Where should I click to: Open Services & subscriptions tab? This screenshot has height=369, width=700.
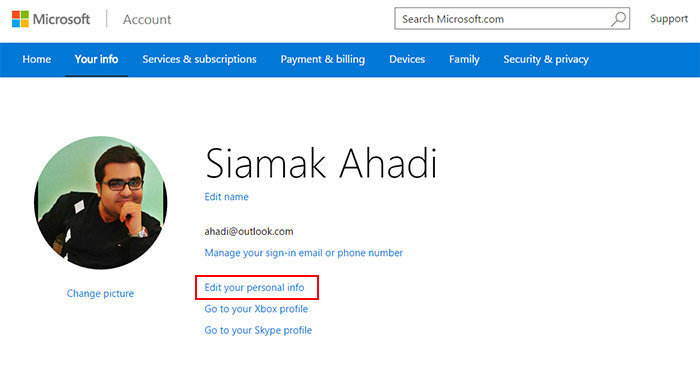click(x=200, y=59)
